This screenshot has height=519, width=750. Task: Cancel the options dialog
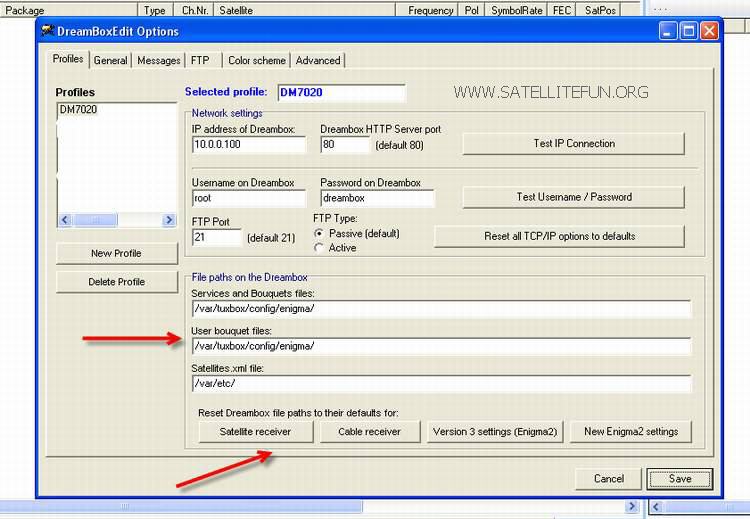pyautogui.click(x=608, y=479)
